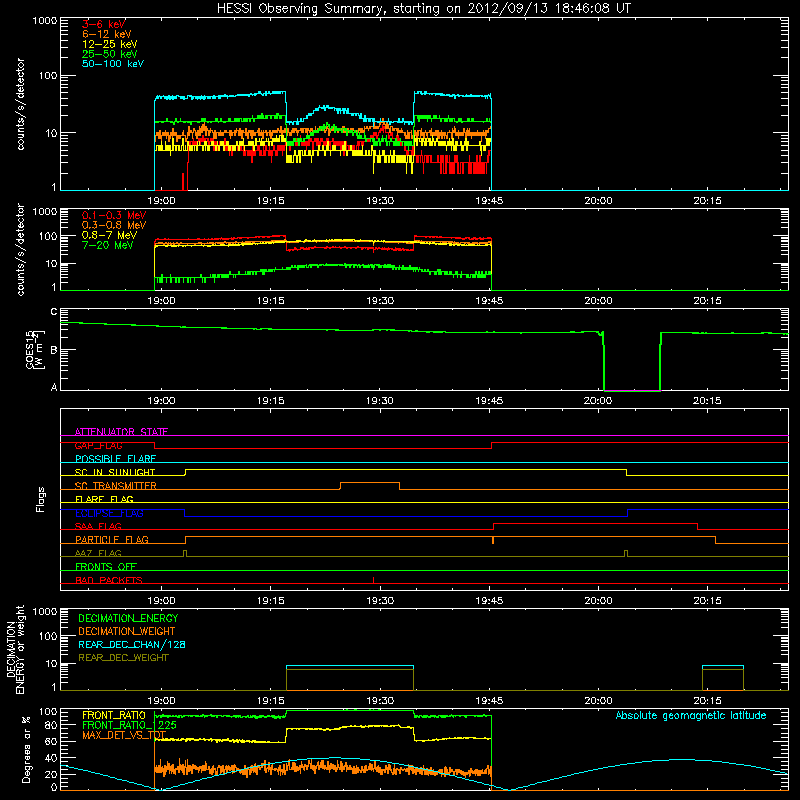
Task: Select the 3-6 keV legend label
Action: [x=104, y=24]
